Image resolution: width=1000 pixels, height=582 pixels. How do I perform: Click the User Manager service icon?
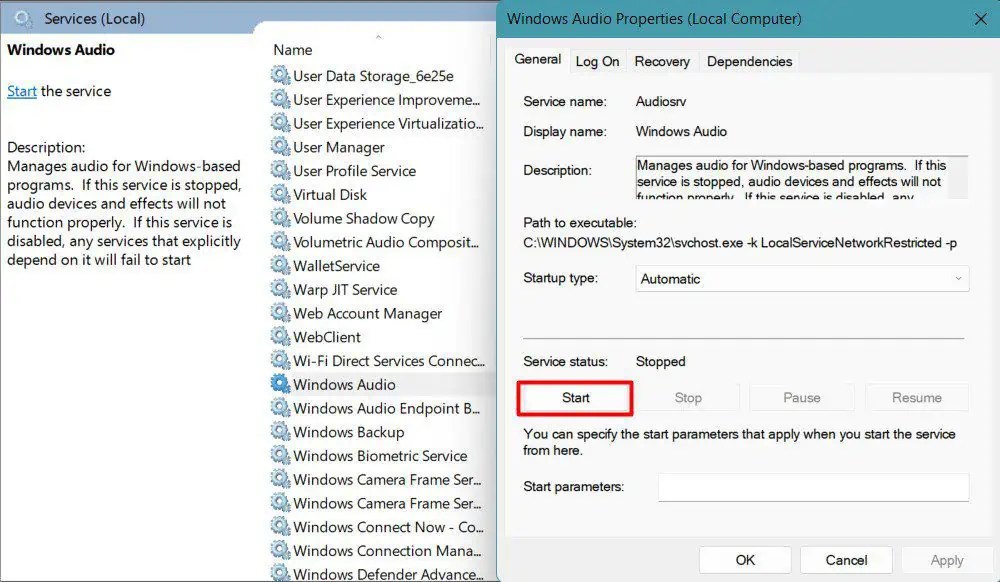(276, 146)
